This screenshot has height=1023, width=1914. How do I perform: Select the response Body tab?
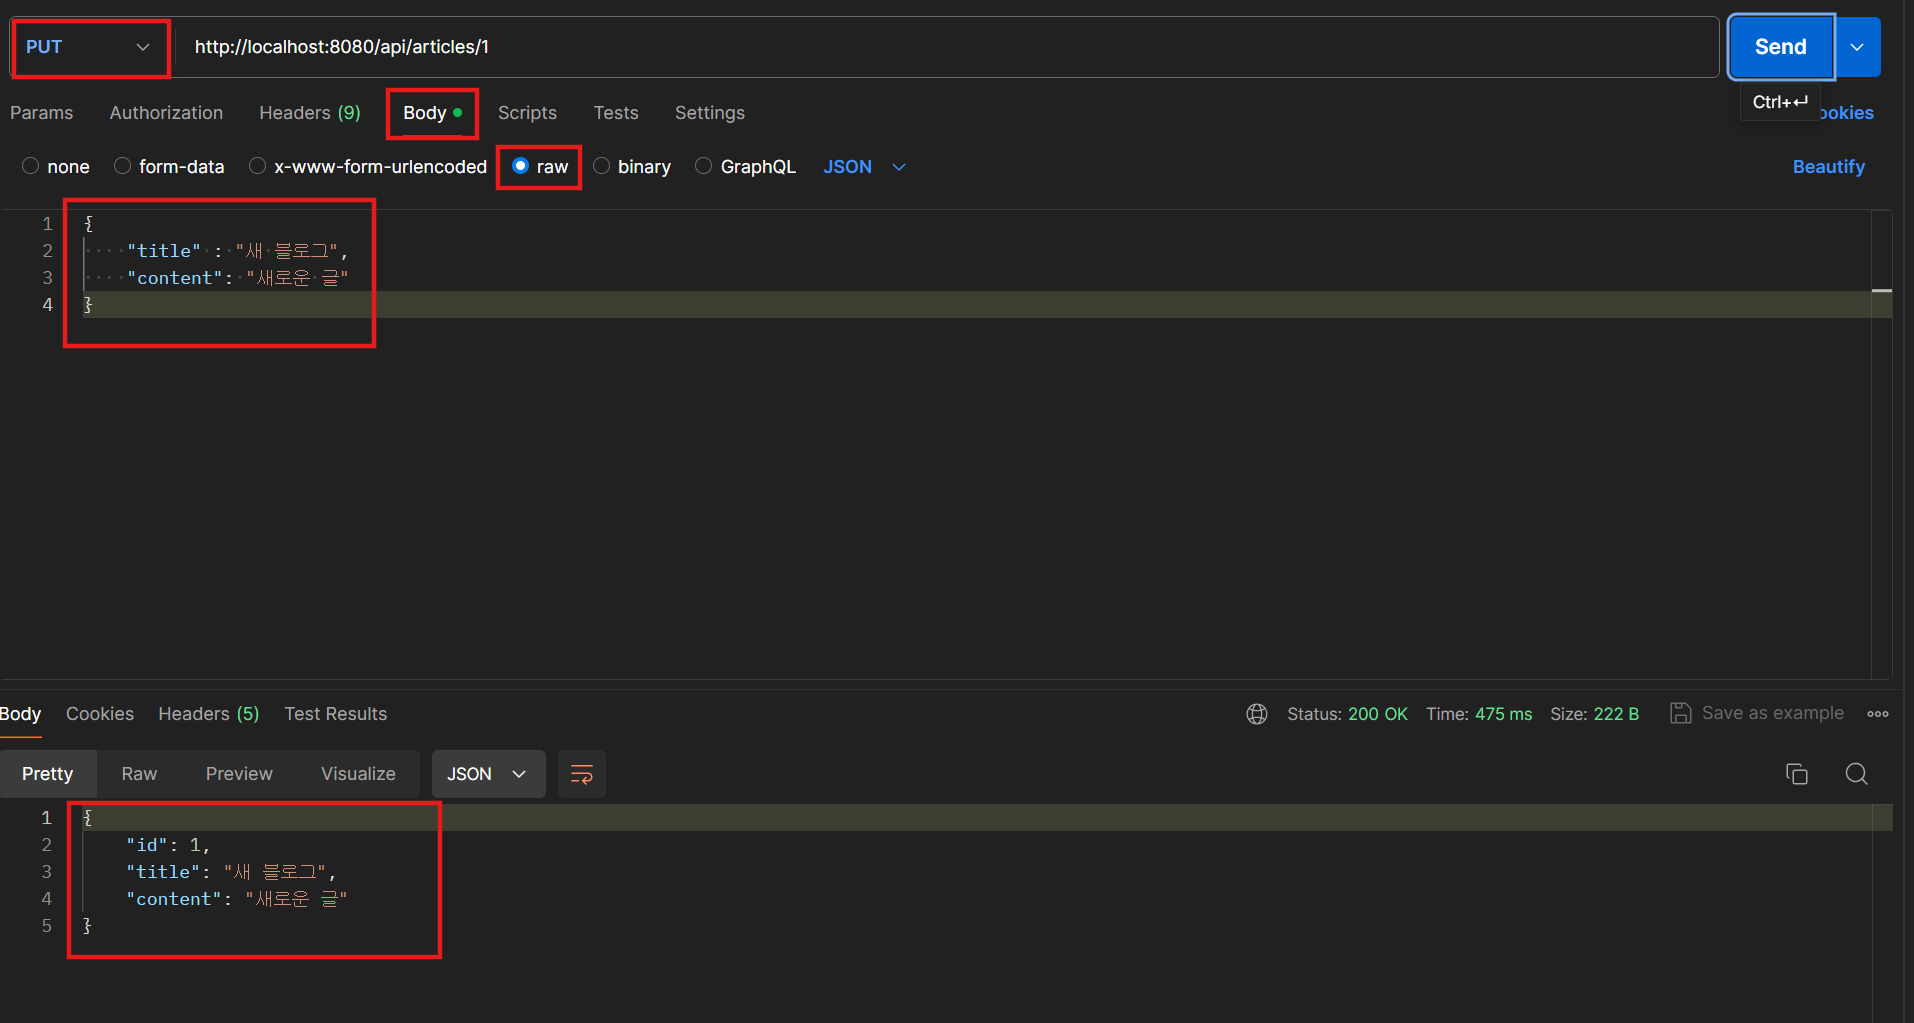tap(20, 714)
